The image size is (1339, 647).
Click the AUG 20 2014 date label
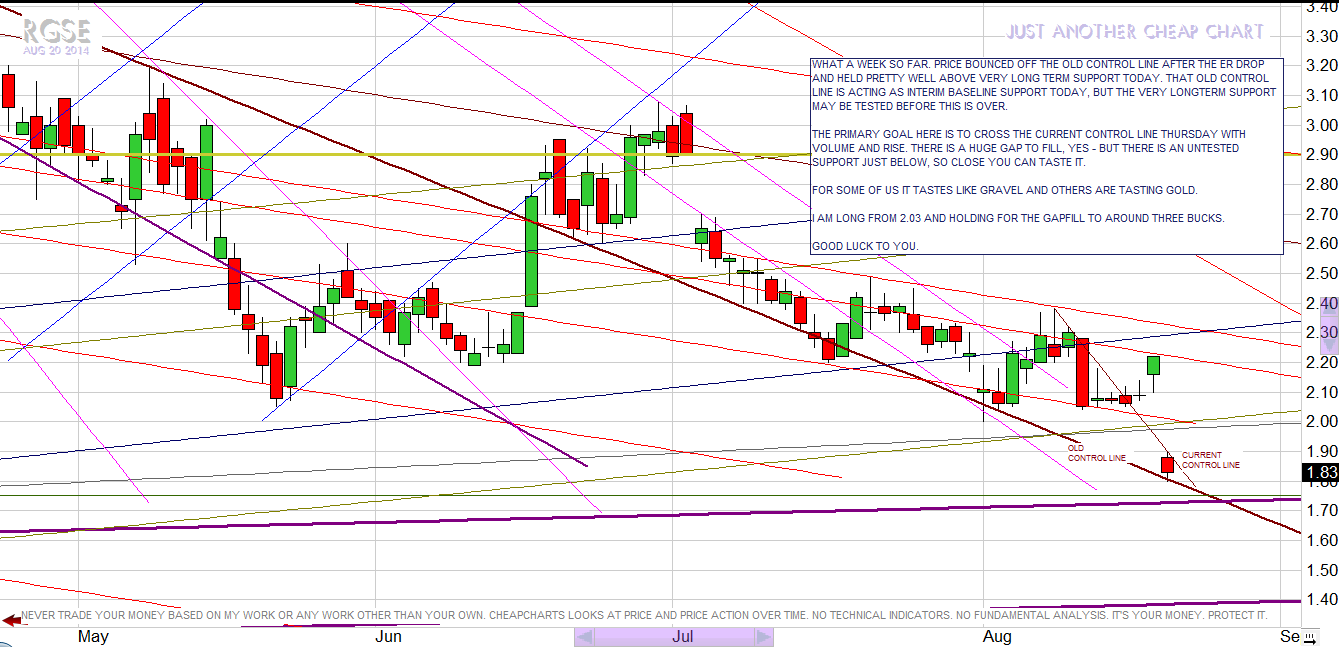tap(57, 50)
